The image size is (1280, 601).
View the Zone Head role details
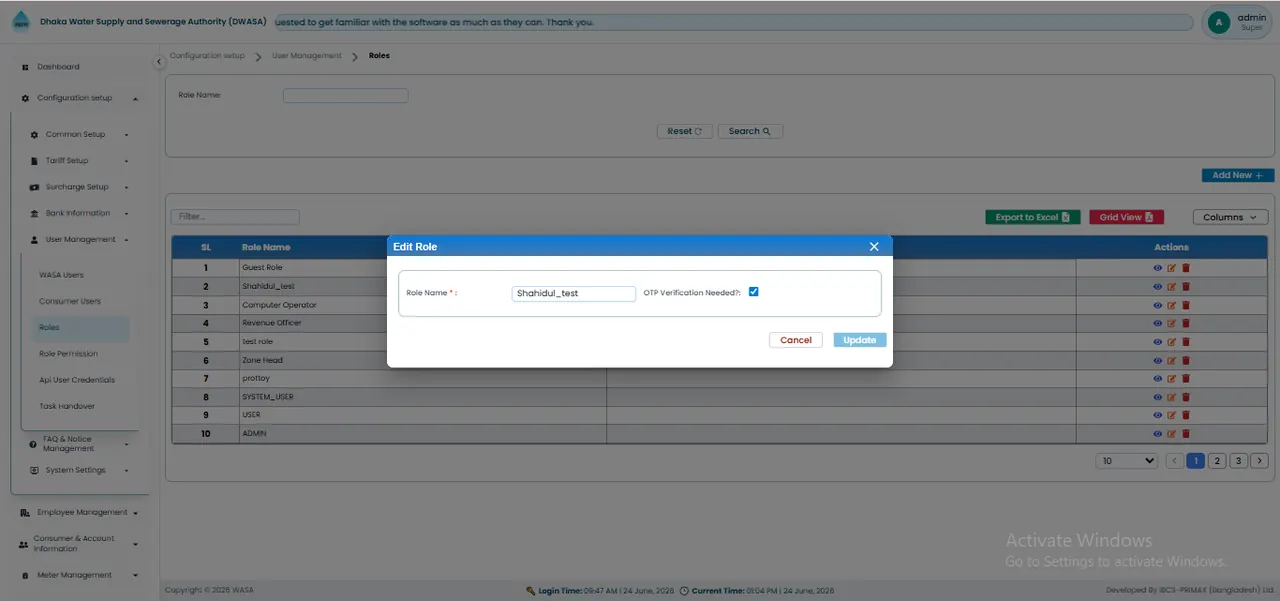(1158, 360)
